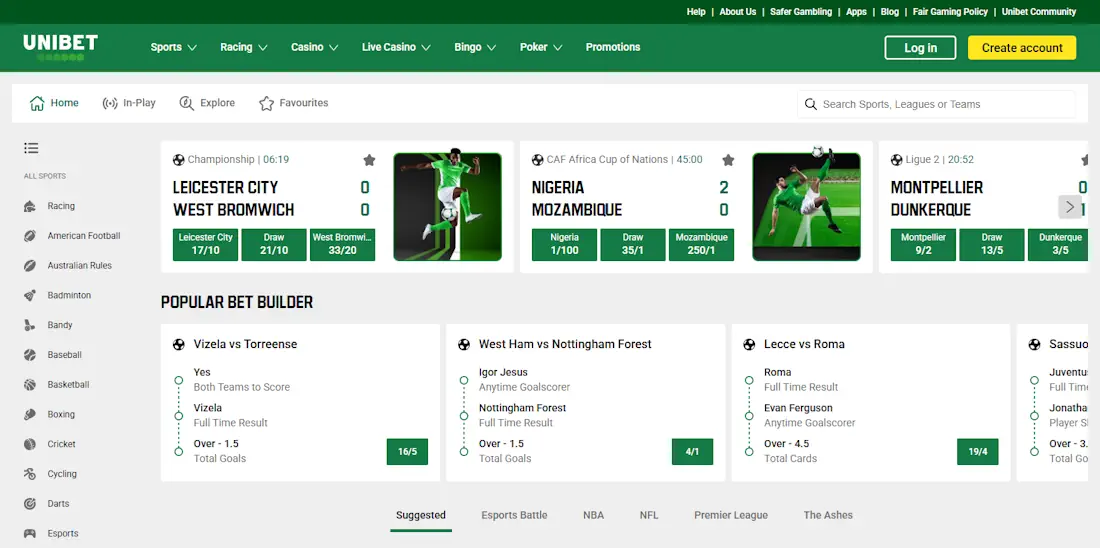Image resolution: width=1100 pixels, height=548 pixels.
Task: Open the Blog link
Action: [890, 12]
